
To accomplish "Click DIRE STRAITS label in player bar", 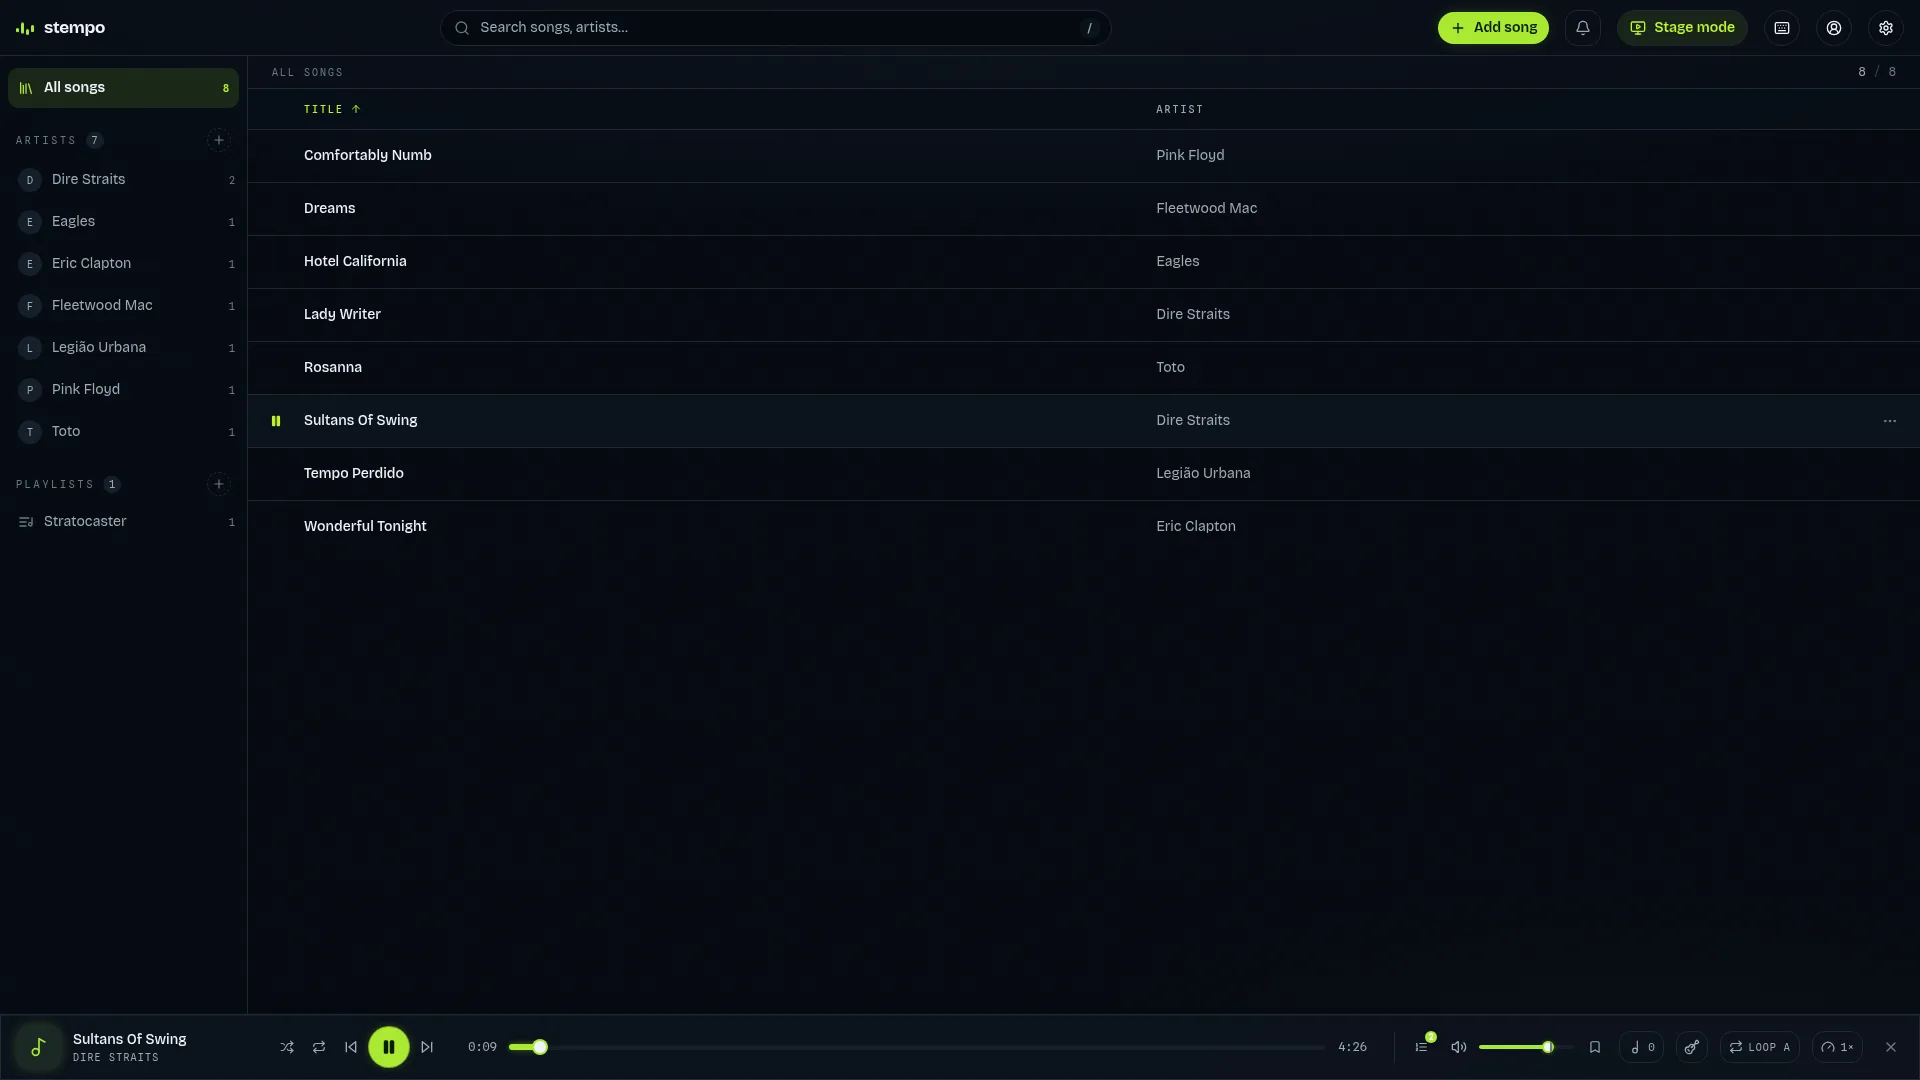I will 116,1058.
